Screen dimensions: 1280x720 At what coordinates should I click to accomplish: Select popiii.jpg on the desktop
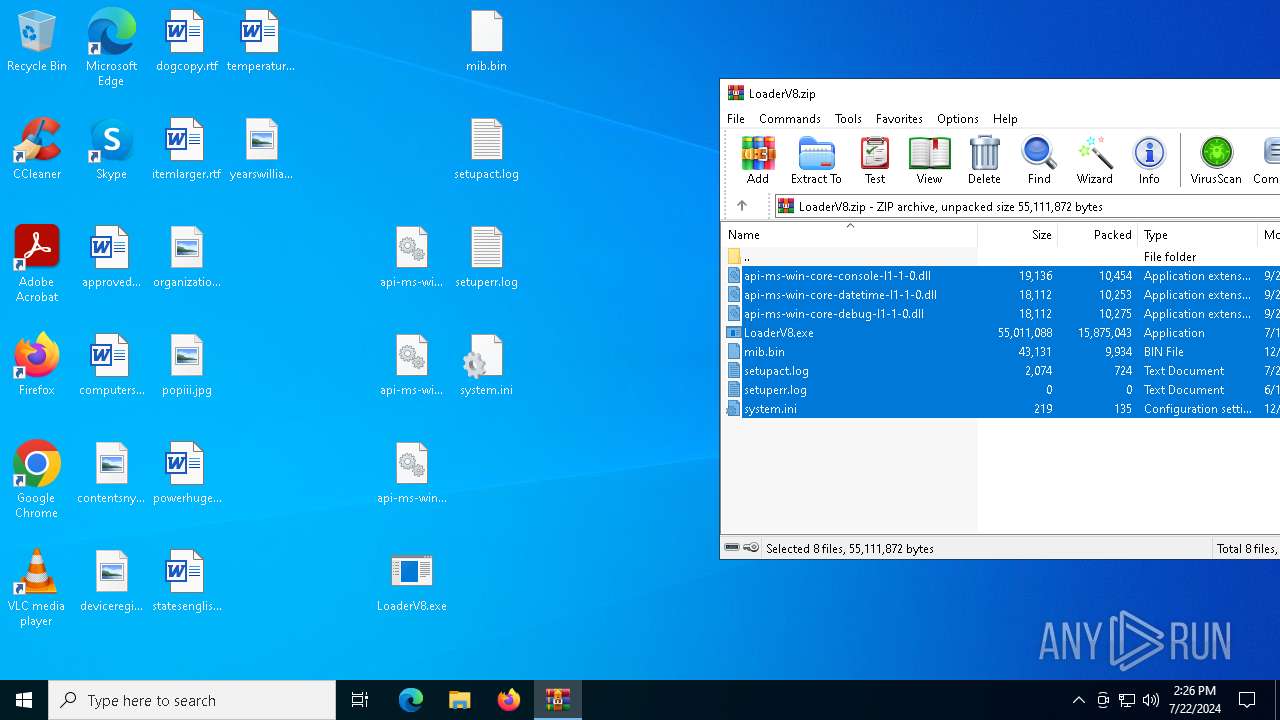pyautogui.click(x=186, y=365)
